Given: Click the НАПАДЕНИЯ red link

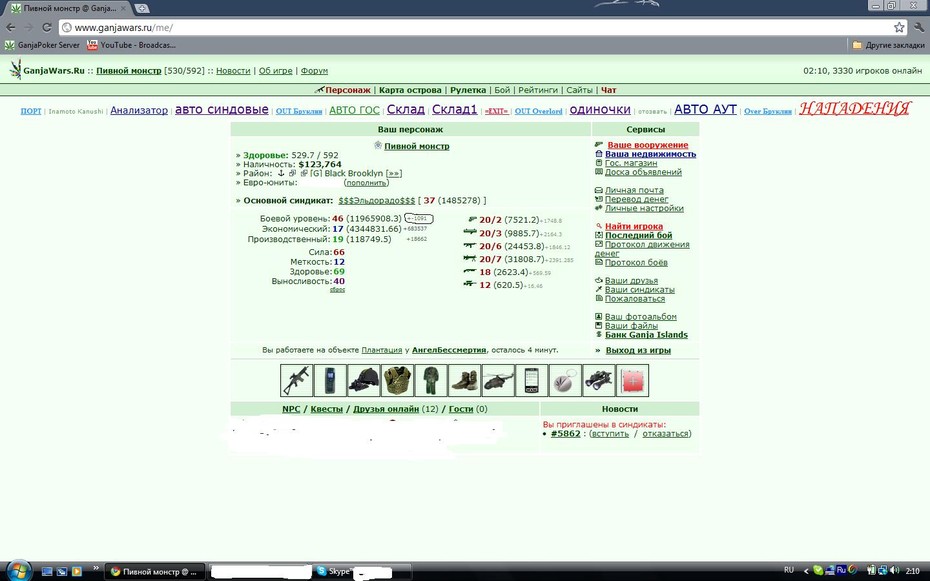Looking at the screenshot, I should coord(855,109).
